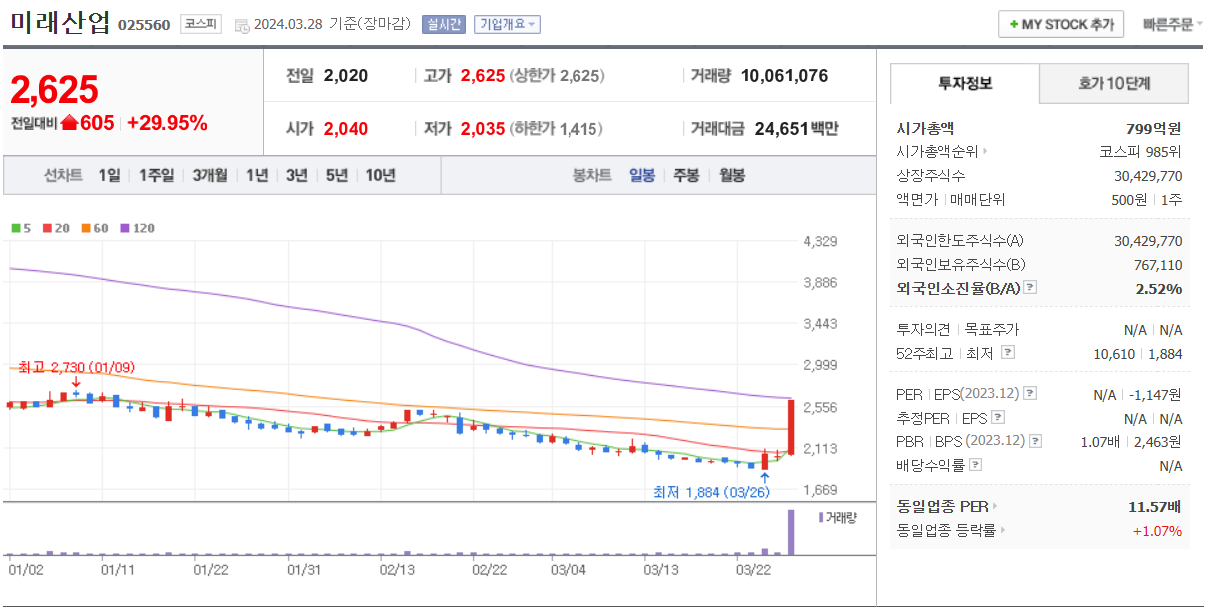Click the 저가 2,035 value
This screenshot has width=1211, height=607.
coord(482,129)
